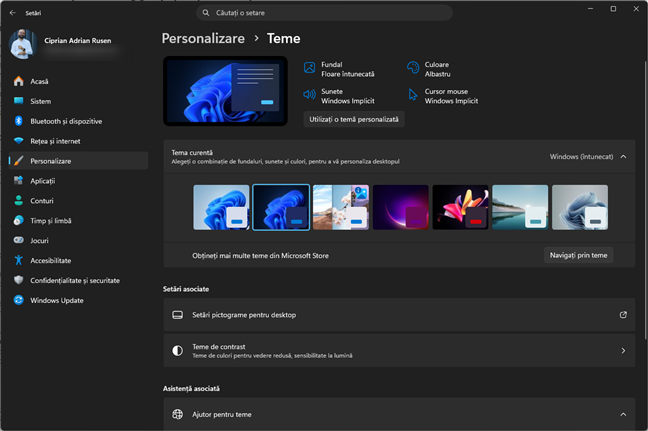This screenshot has height=431, width=648.
Task: Select the gray flow theme
Action: point(580,207)
